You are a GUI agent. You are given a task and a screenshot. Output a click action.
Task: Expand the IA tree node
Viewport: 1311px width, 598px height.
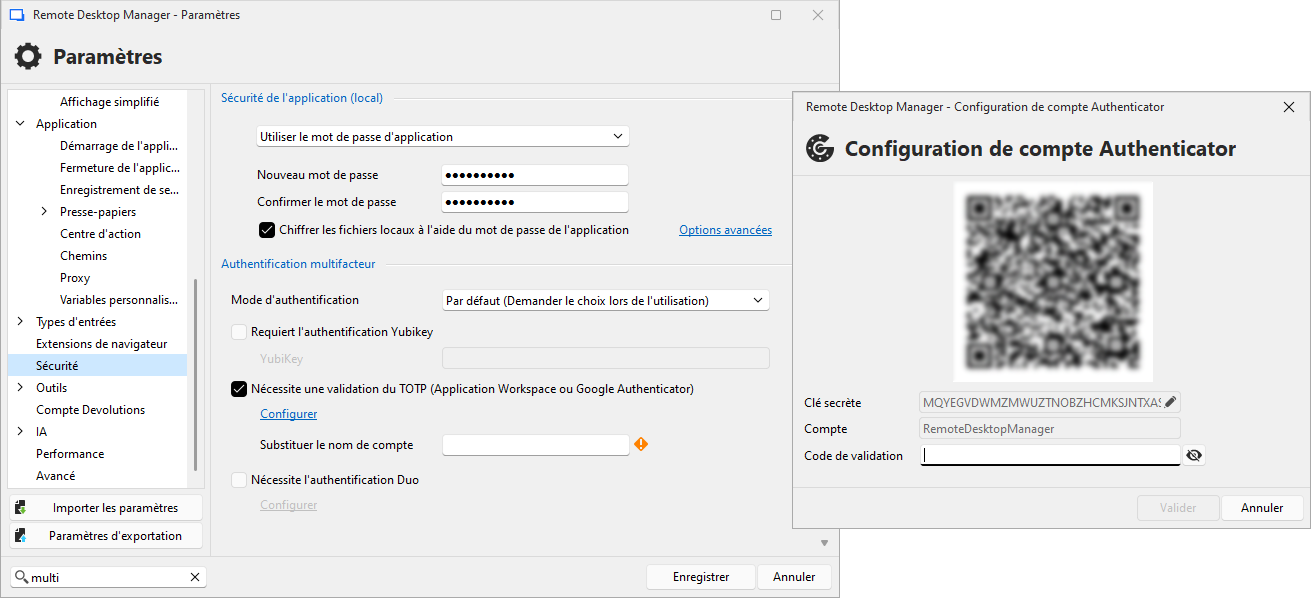coord(20,432)
